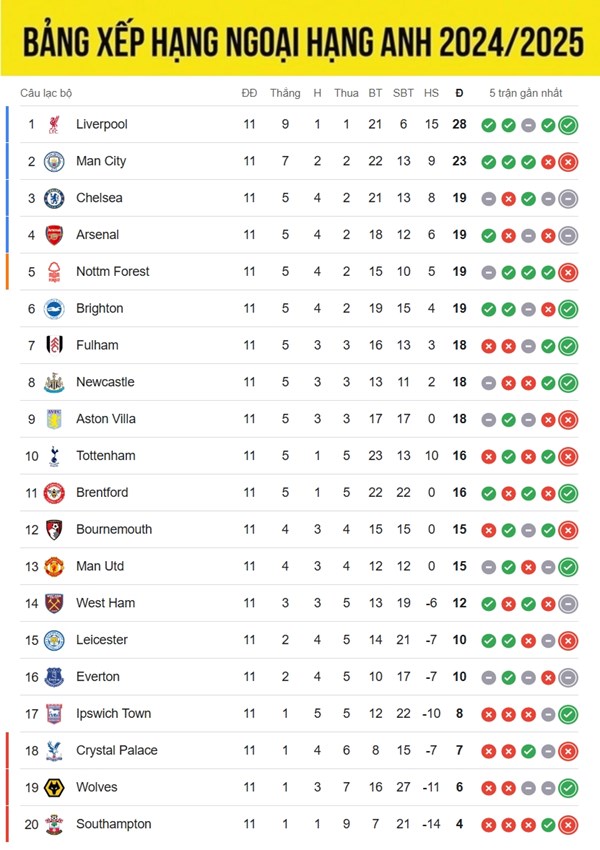Click the Man Utd crest
This screenshot has height=850, width=600.
coord(54,566)
